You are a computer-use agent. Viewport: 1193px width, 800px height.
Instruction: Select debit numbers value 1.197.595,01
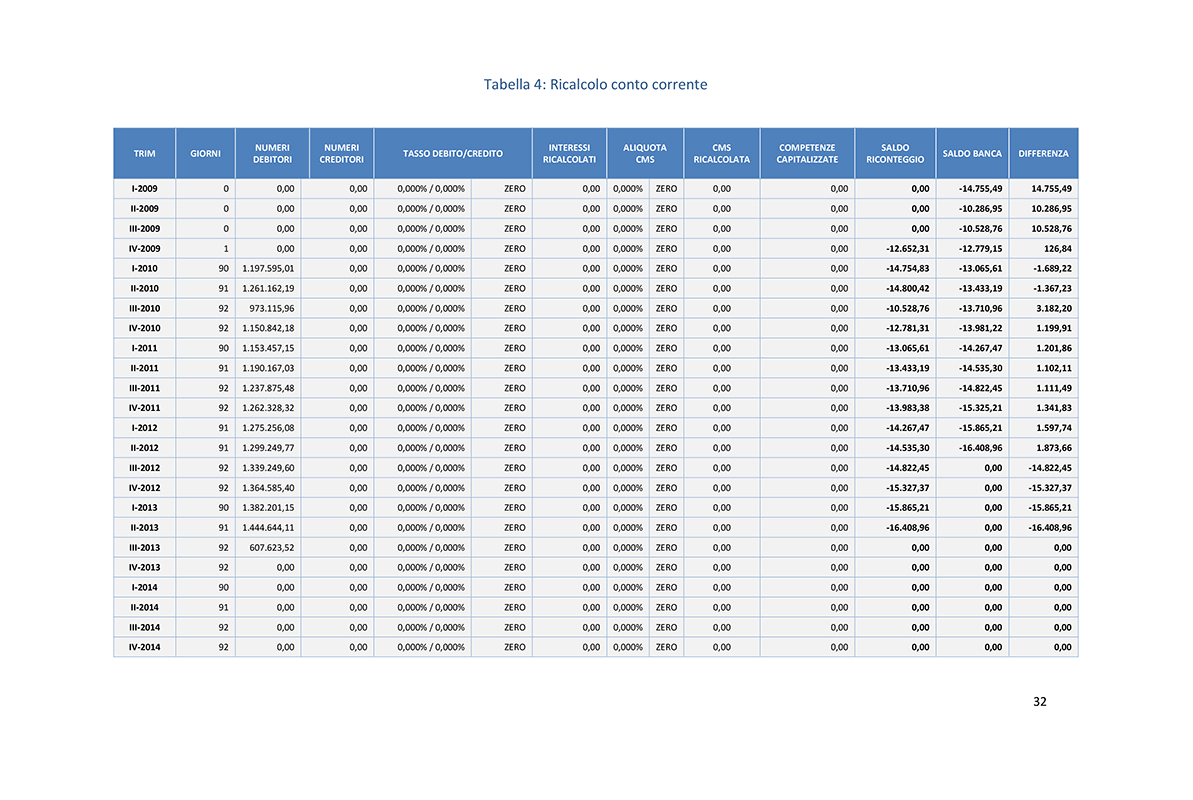(269, 269)
